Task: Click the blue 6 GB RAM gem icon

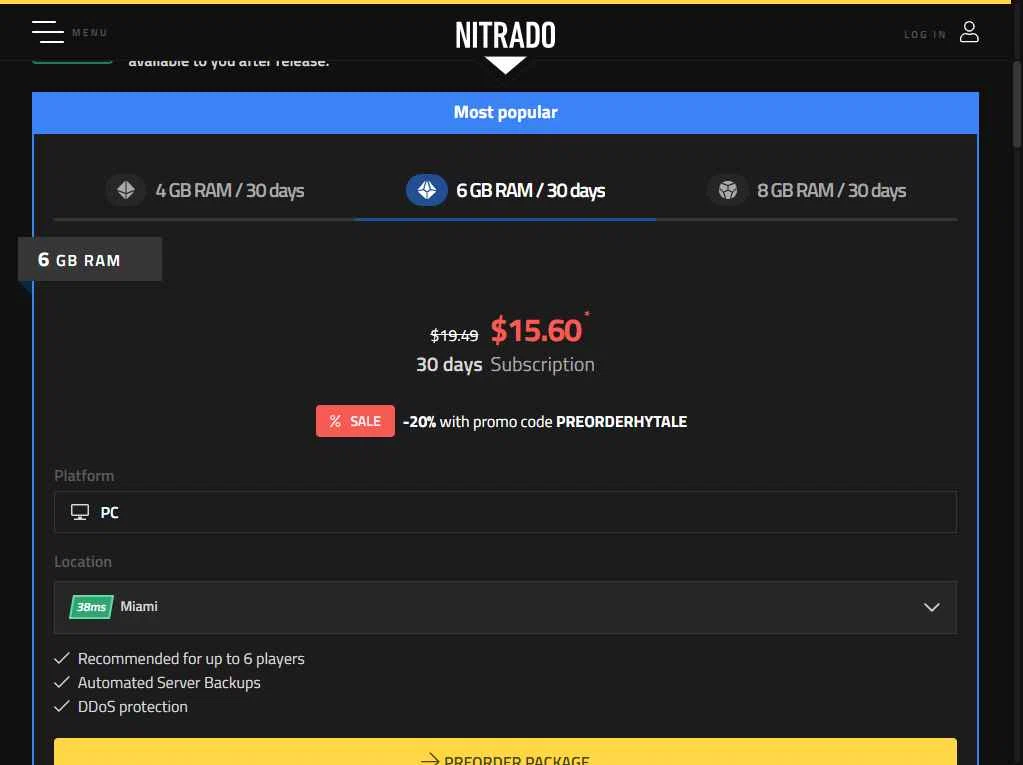Action: click(427, 190)
